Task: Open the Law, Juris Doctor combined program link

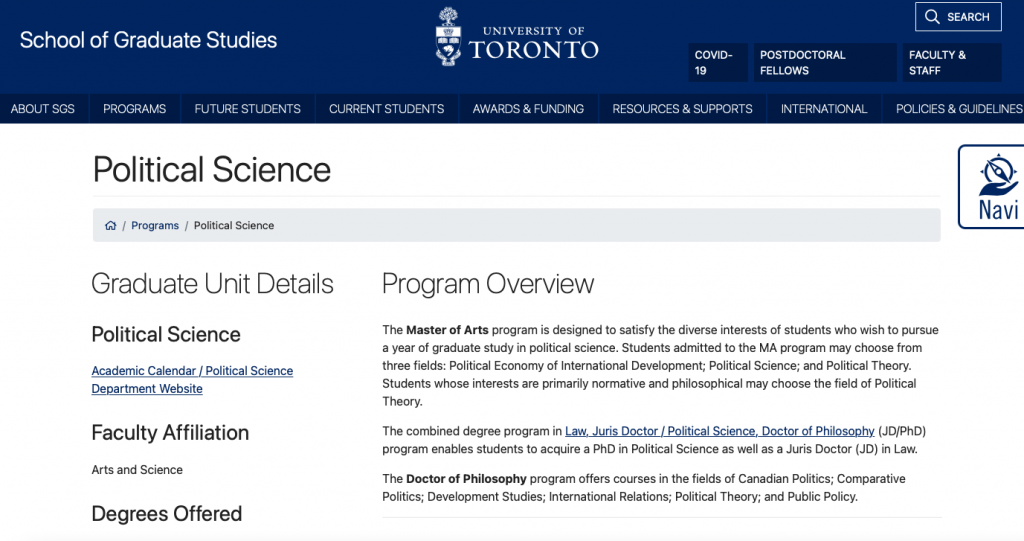Action: [719, 431]
